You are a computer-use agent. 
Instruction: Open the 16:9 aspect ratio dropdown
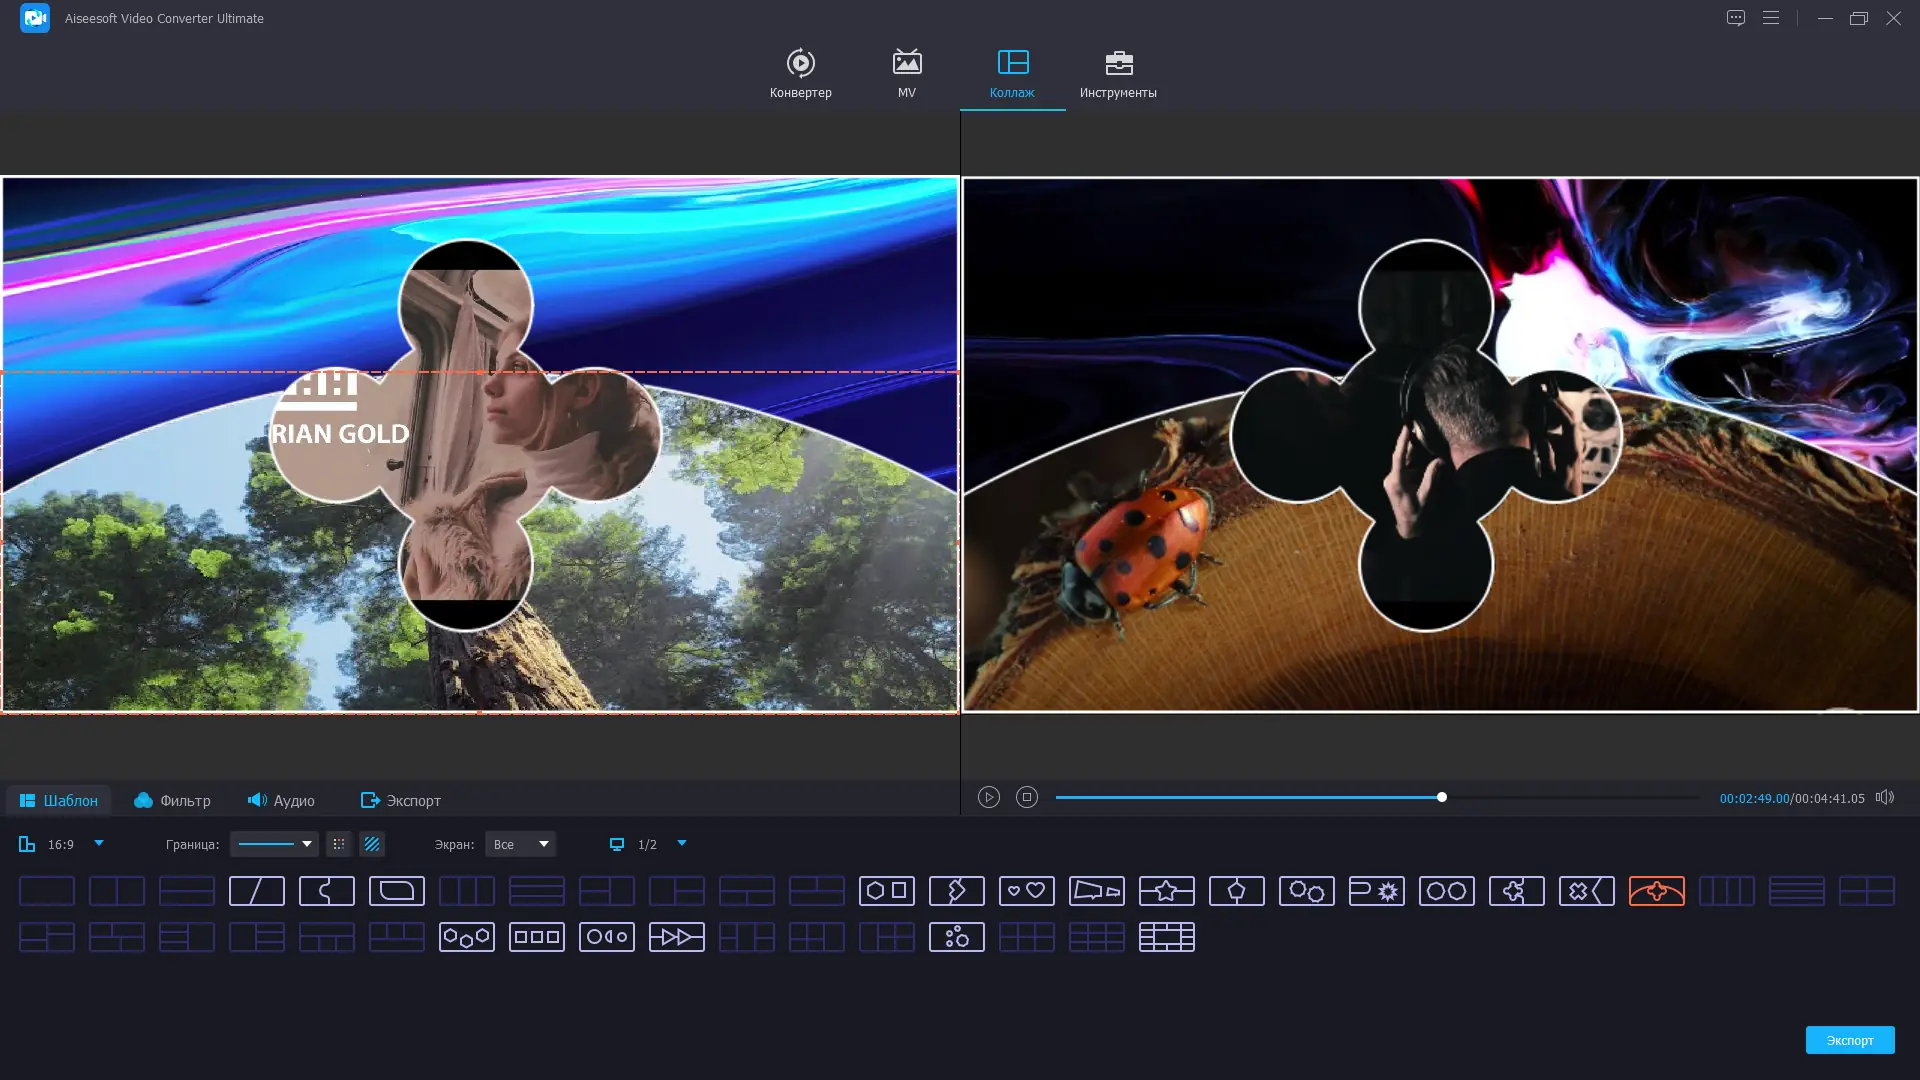click(97, 844)
